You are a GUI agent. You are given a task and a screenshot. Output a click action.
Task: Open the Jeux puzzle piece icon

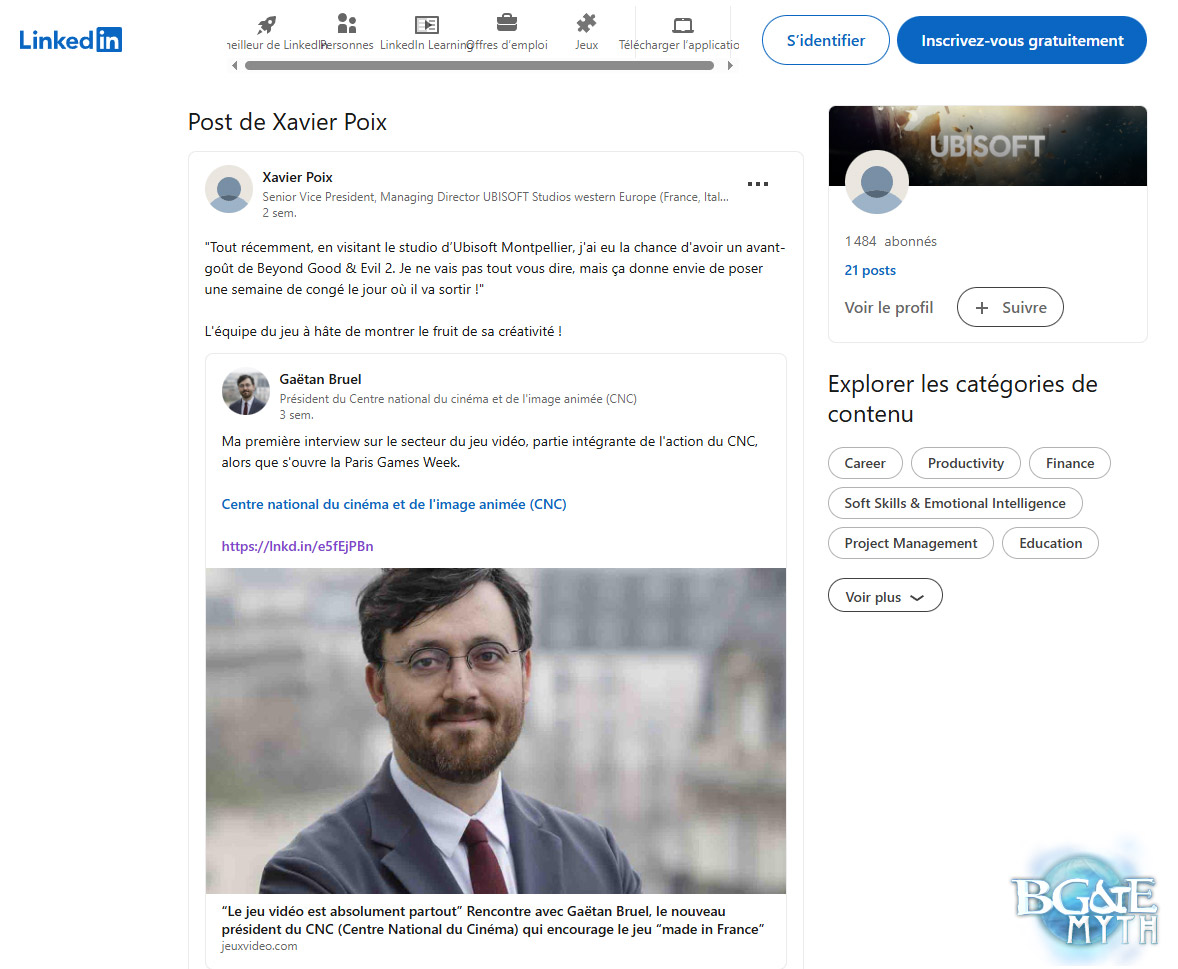587,25
